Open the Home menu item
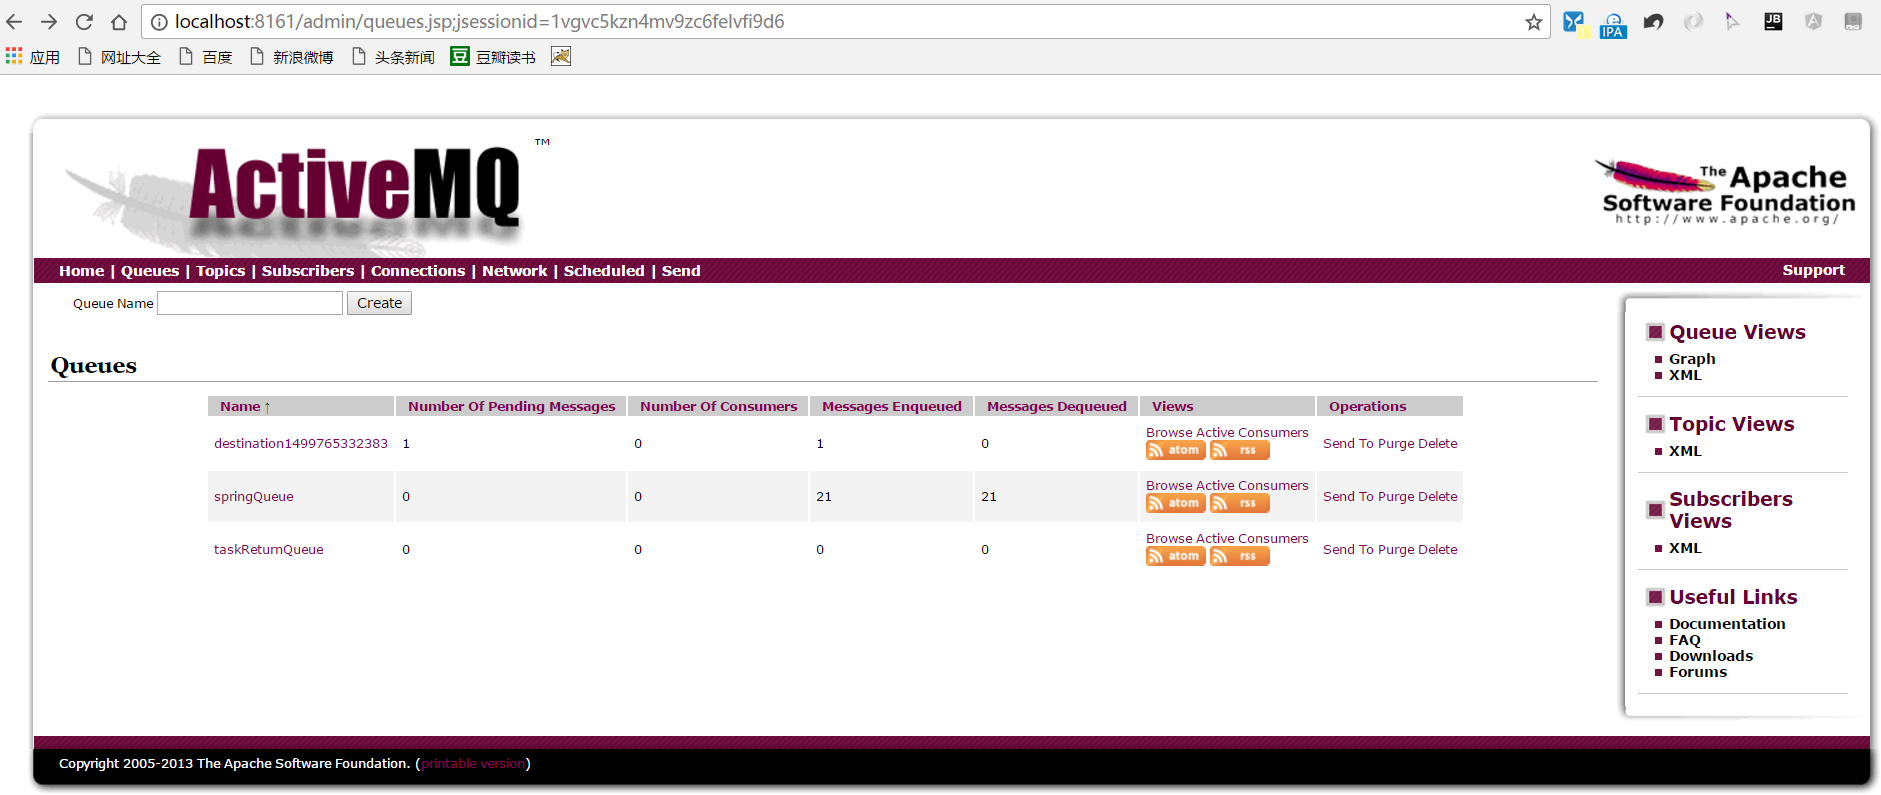 click(81, 271)
